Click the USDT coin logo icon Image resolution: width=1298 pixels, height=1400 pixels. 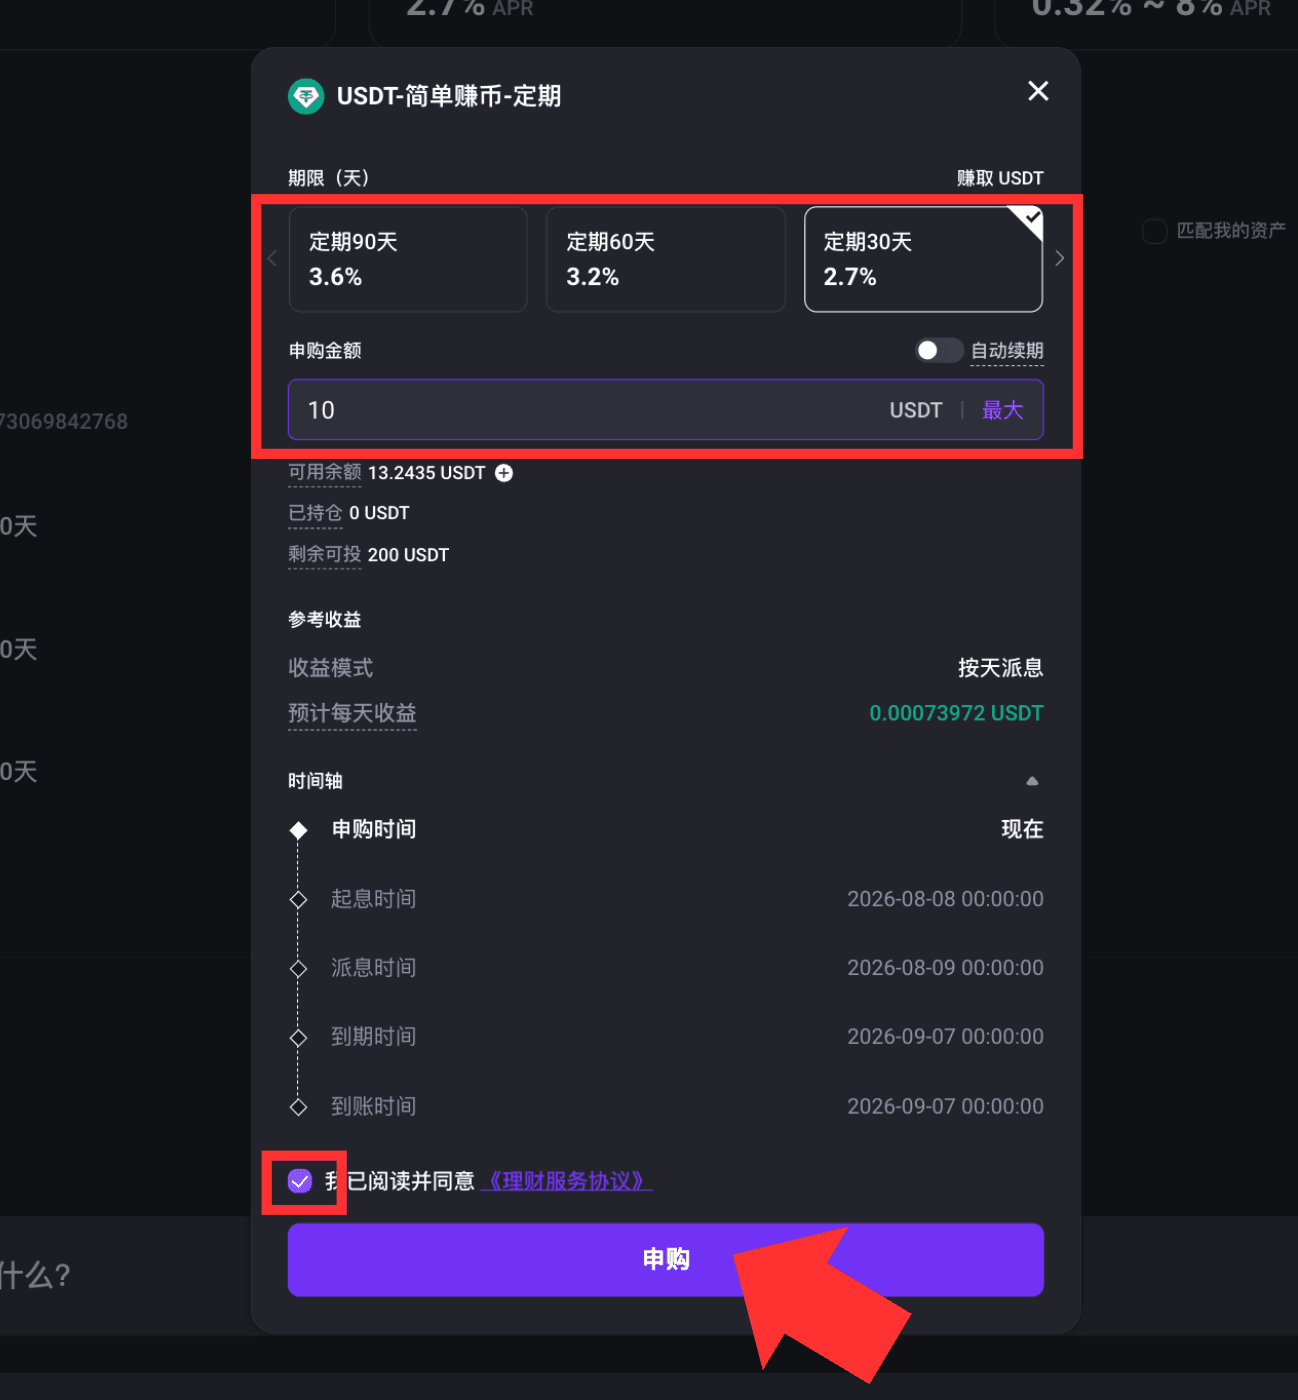point(306,96)
